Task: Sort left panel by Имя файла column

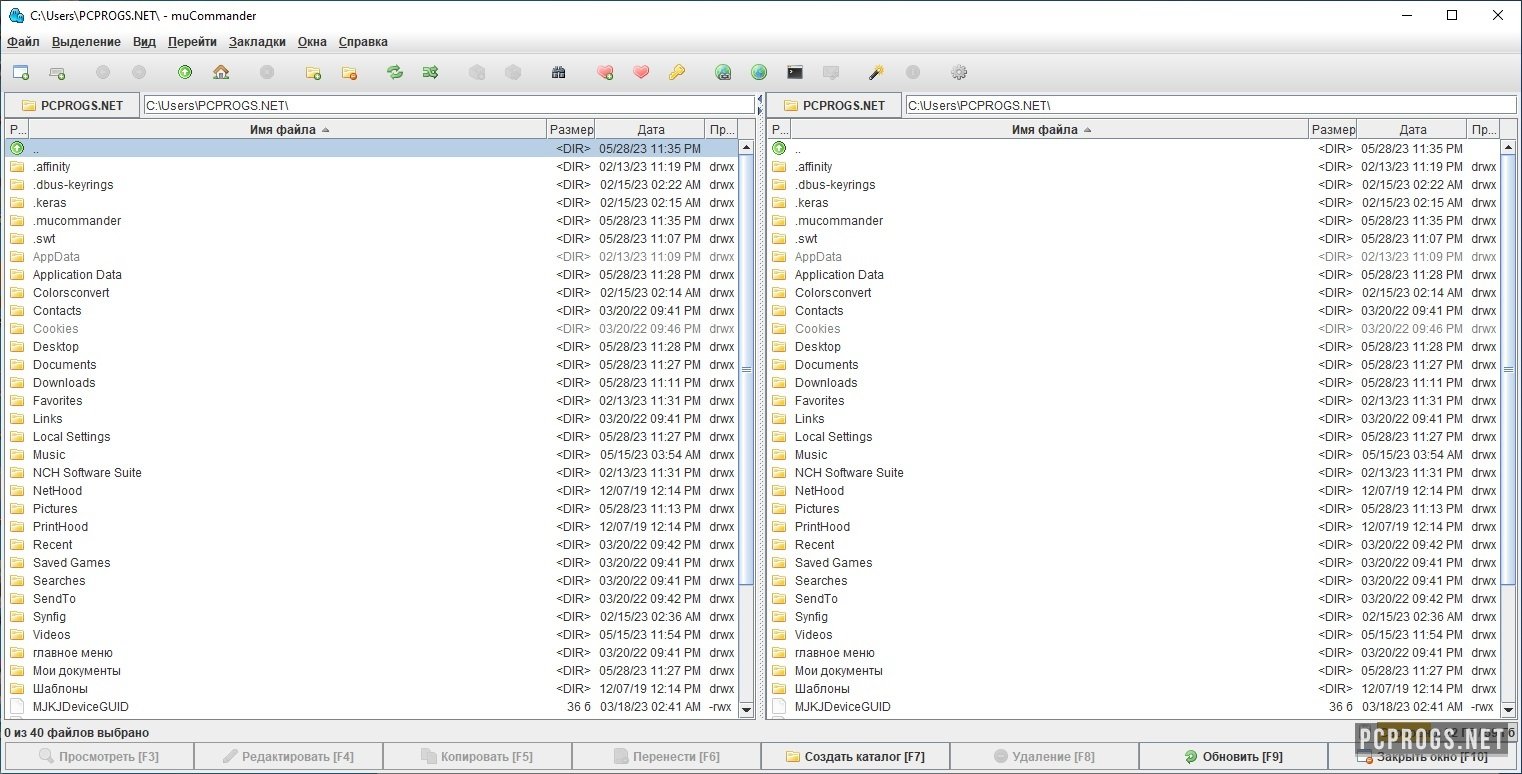Action: [288, 129]
